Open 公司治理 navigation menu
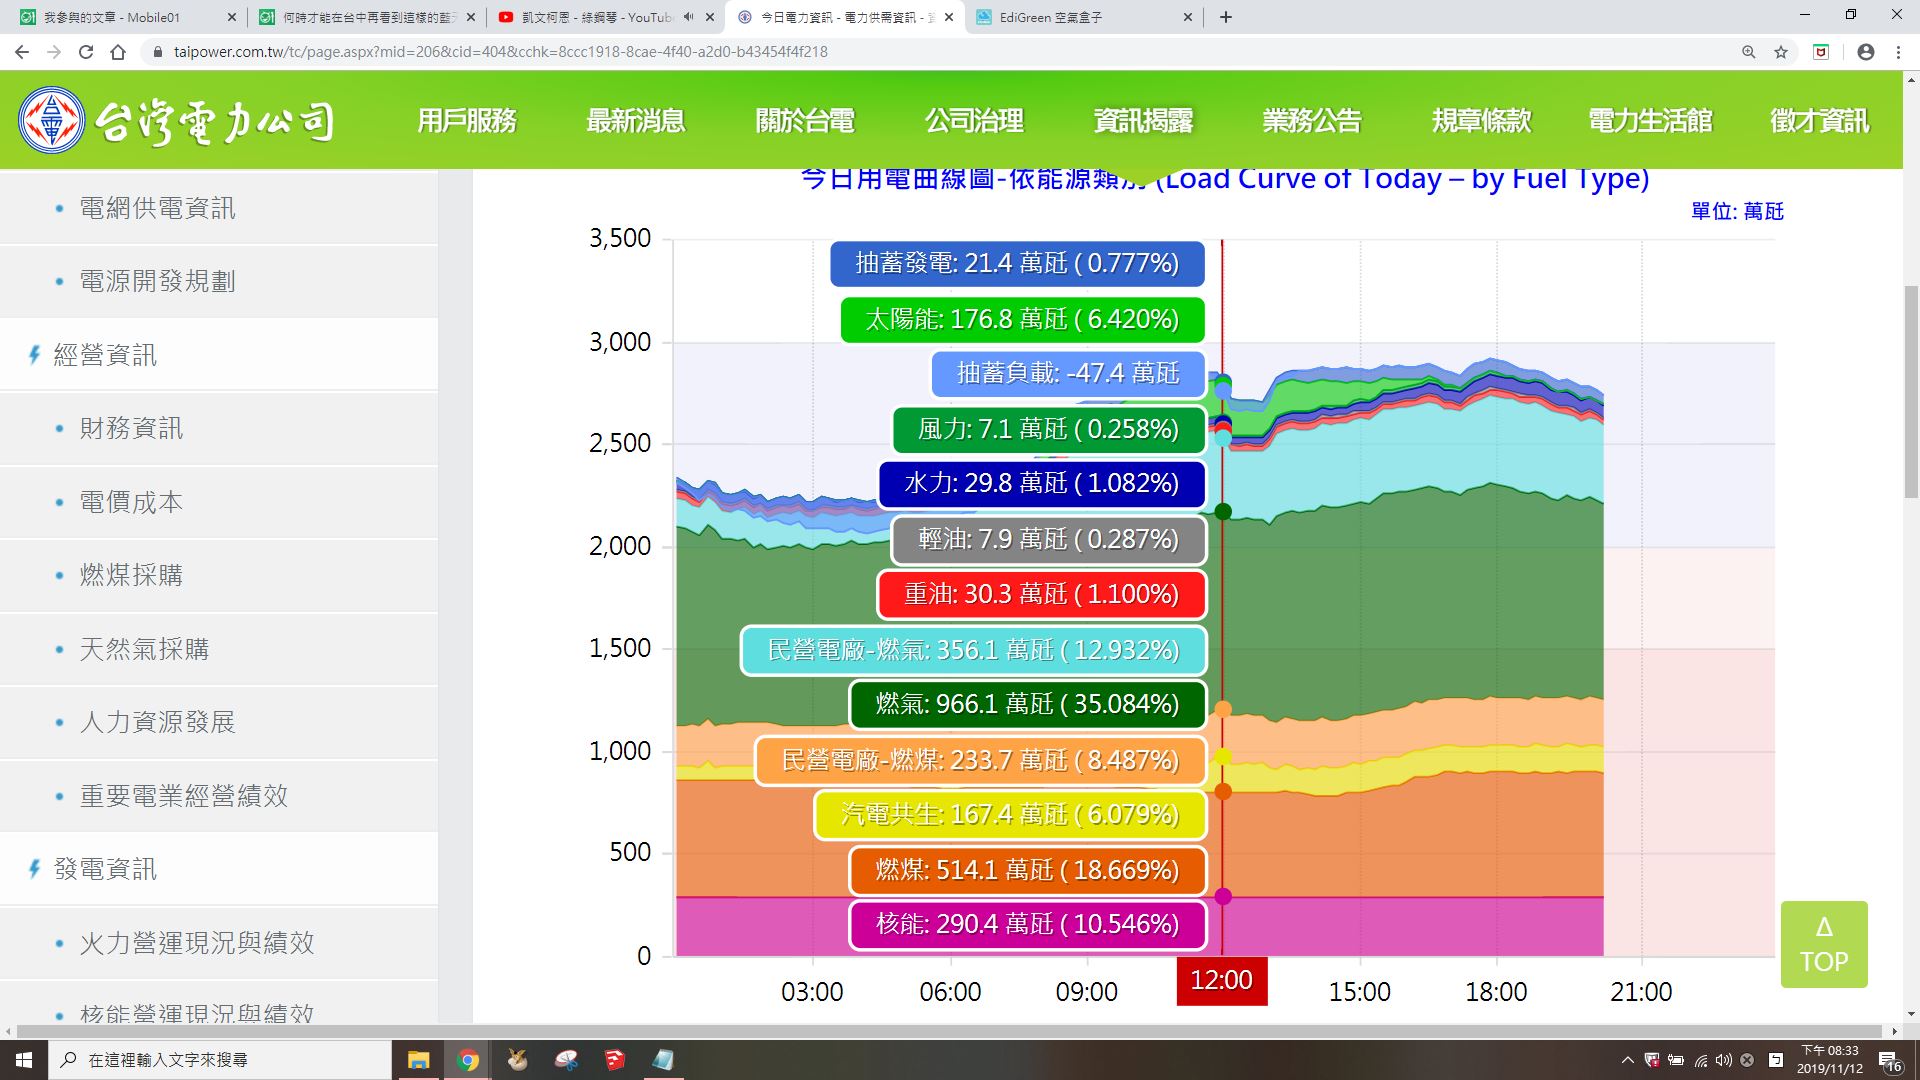This screenshot has height=1080, width=1920. pos(974,121)
